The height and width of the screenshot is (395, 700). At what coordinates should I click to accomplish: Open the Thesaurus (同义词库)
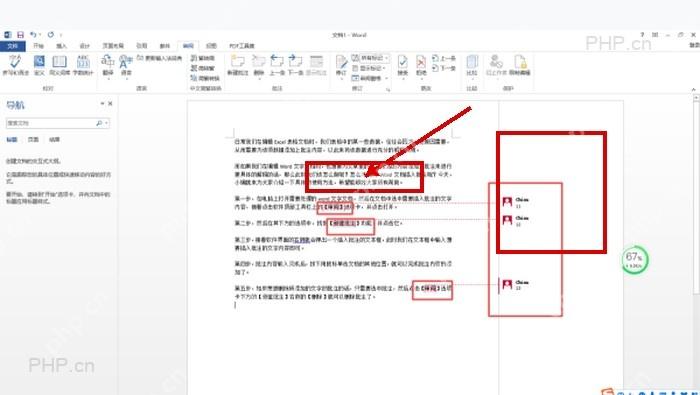(x=59, y=65)
